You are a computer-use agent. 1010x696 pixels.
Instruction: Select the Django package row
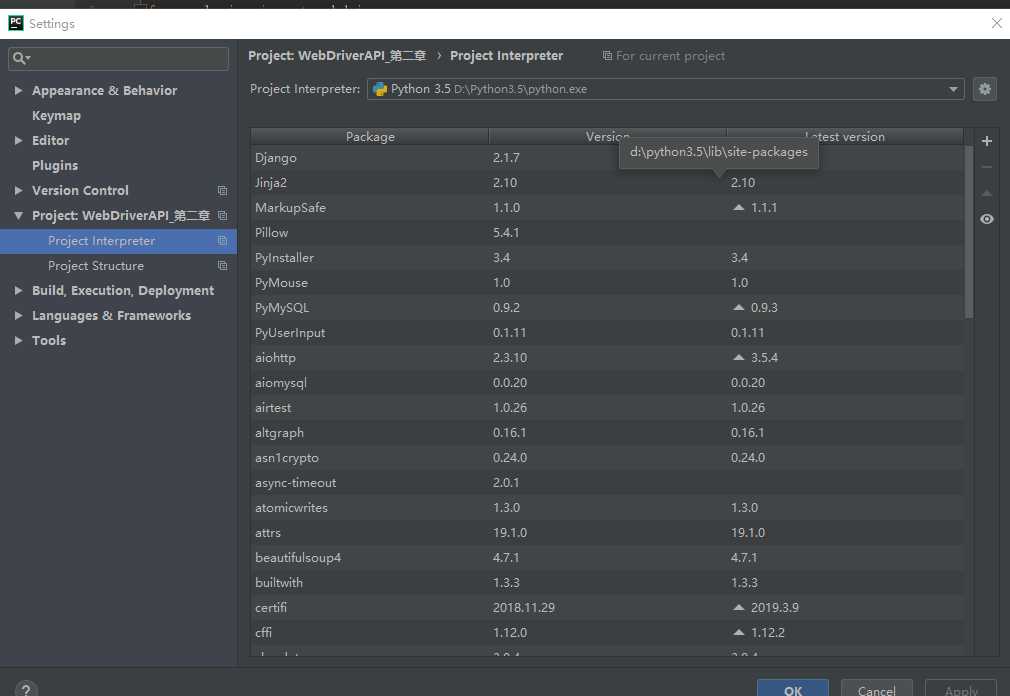[x=607, y=158]
